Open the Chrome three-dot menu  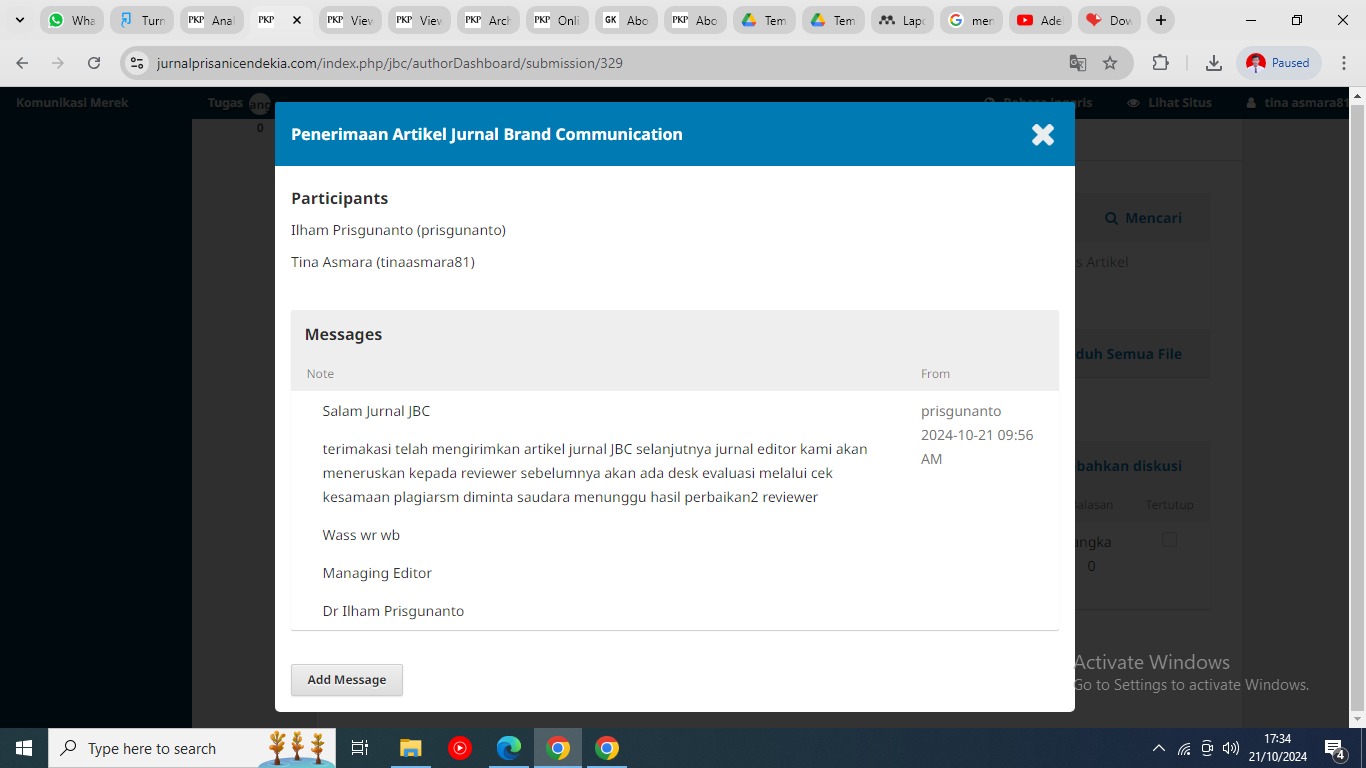click(1343, 63)
